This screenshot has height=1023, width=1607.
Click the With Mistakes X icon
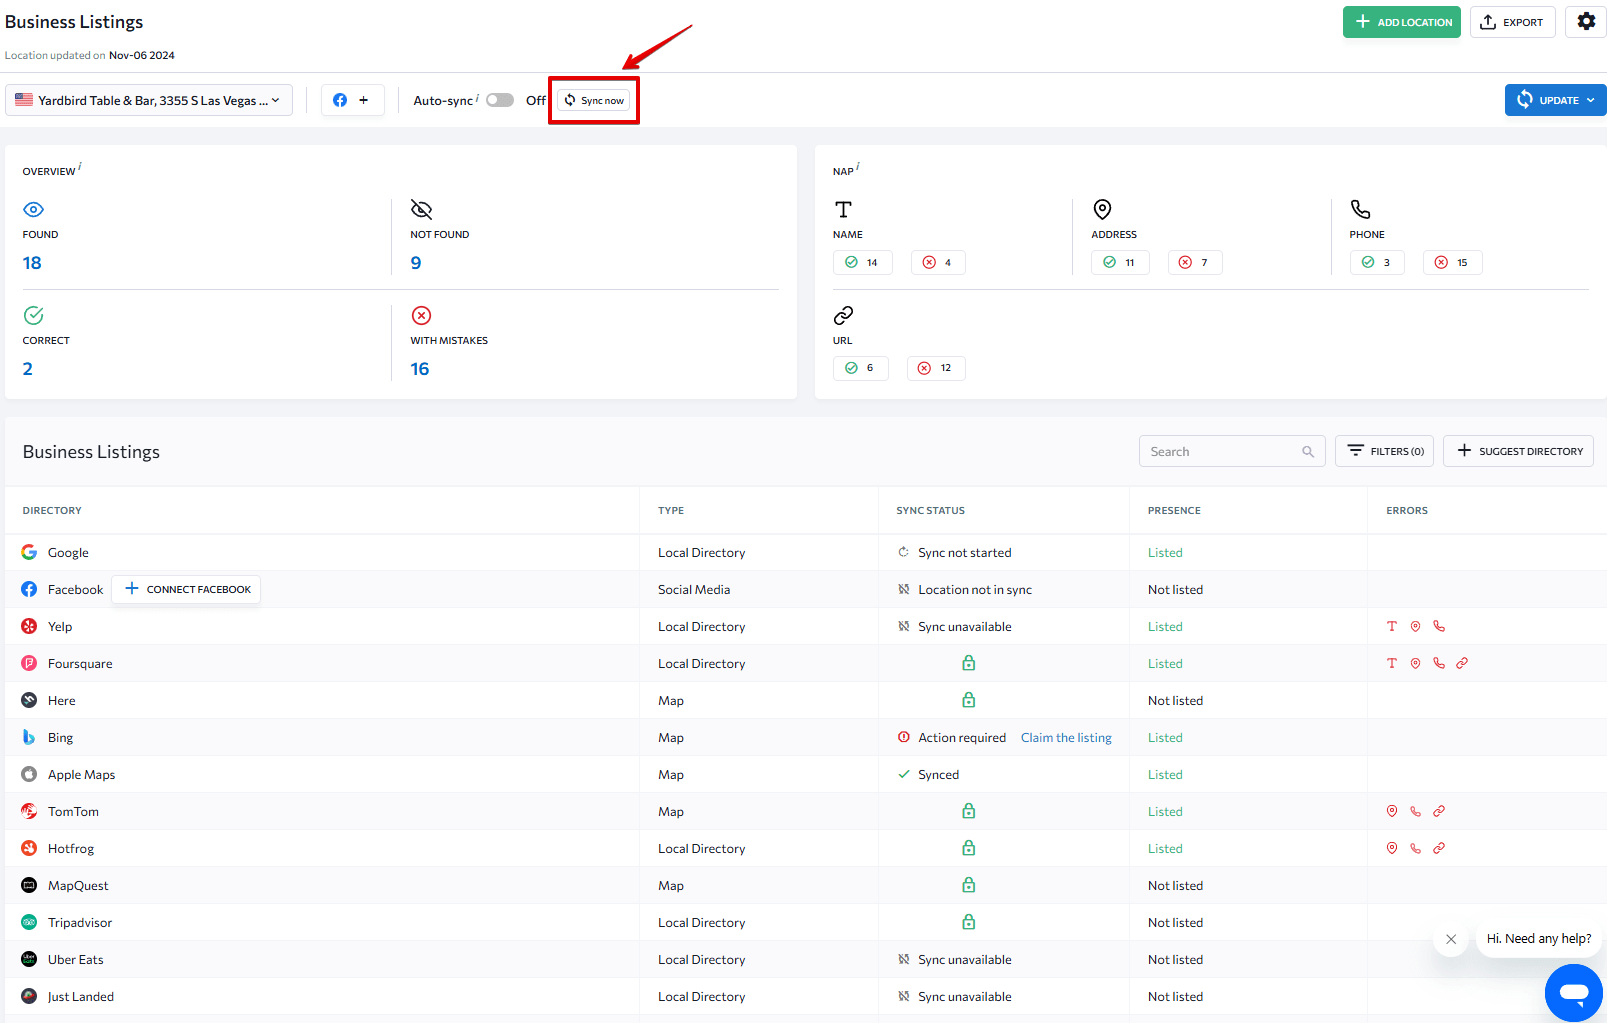(421, 315)
